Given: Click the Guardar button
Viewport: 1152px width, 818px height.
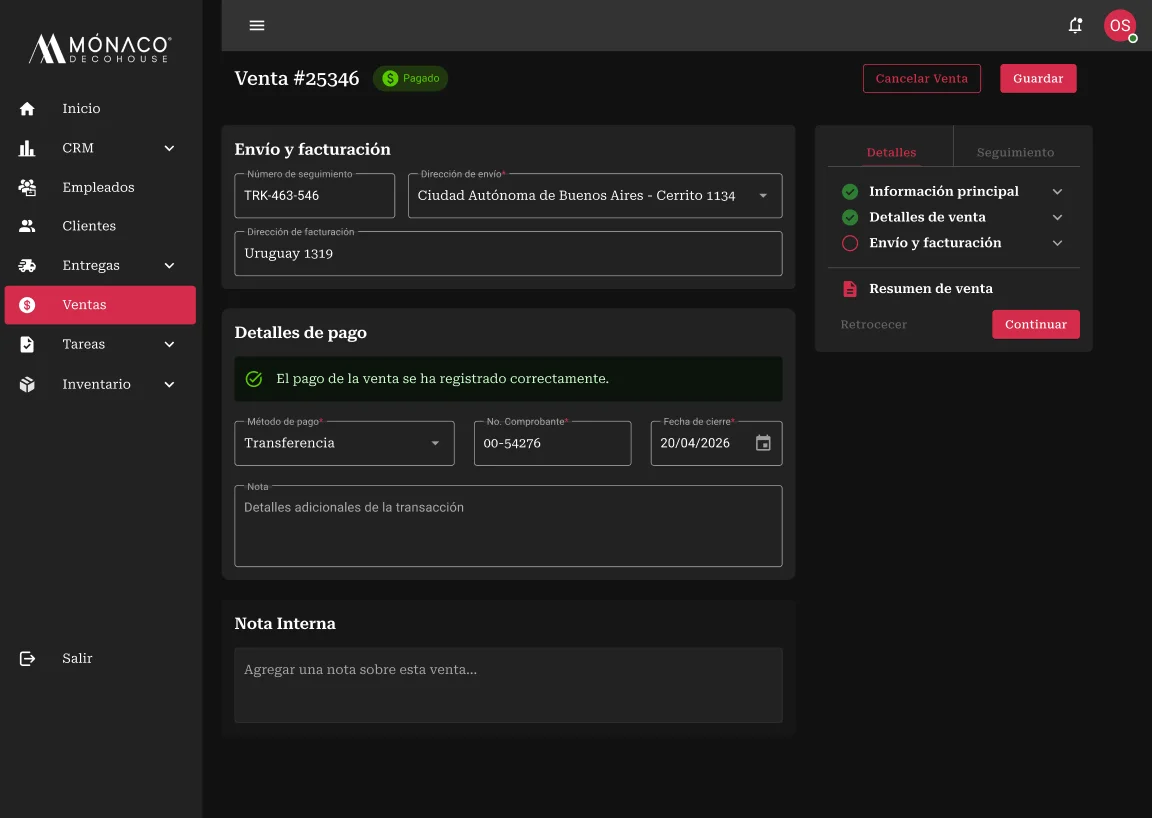Looking at the screenshot, I should (x=1037, y=79).
